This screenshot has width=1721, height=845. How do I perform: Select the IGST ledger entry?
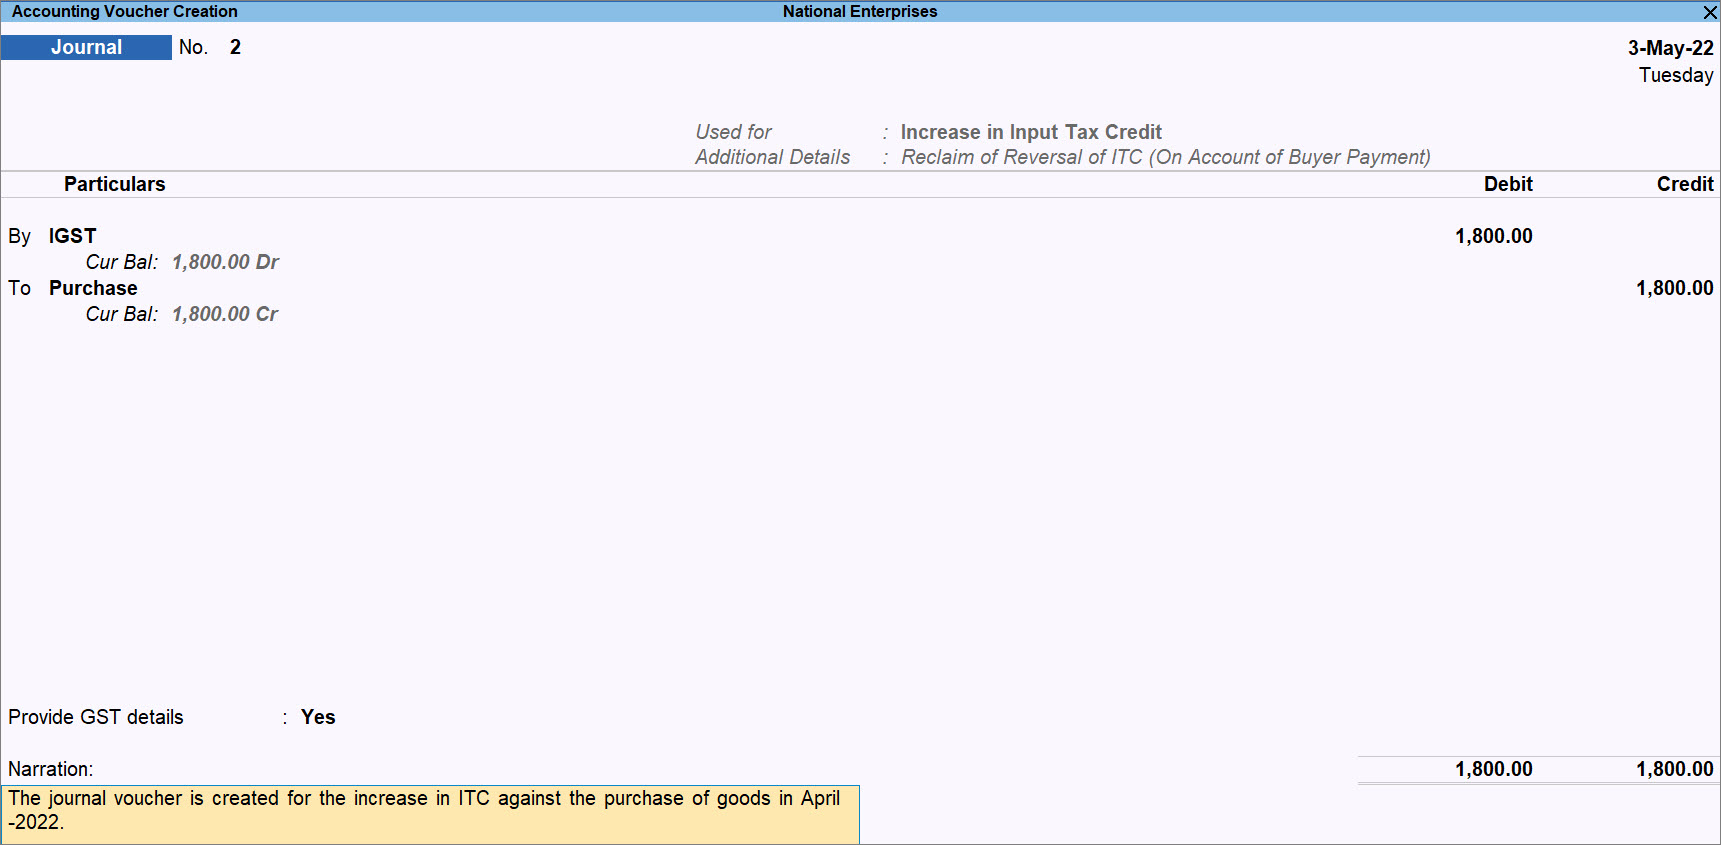tap(72, 236)
